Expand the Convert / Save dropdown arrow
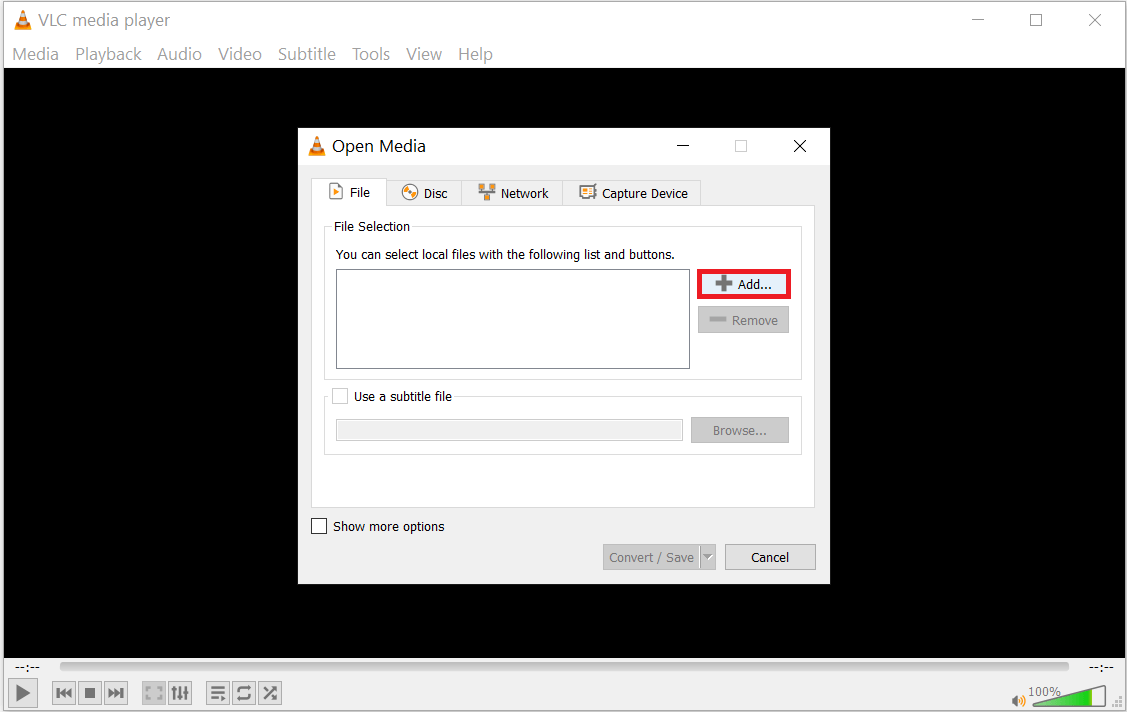The height and width of the screenshot is (712, 1127). tap(708, 557)
